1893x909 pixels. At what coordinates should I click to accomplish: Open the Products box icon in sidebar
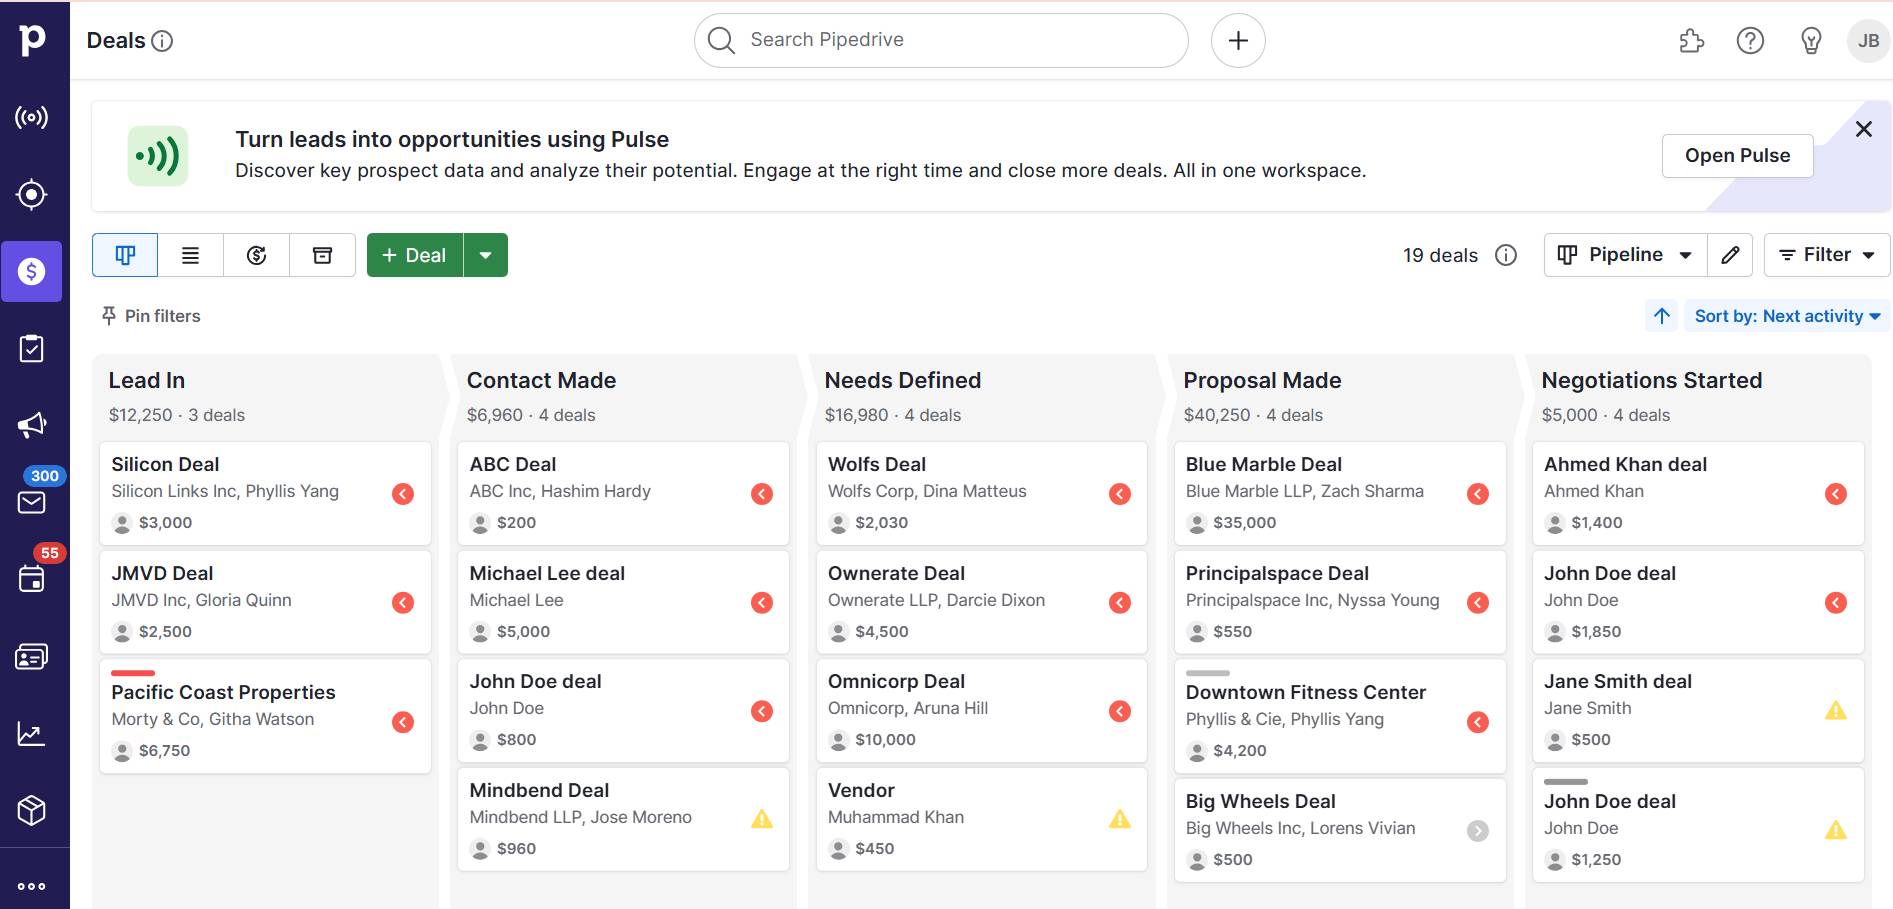(x=31, y=810)
